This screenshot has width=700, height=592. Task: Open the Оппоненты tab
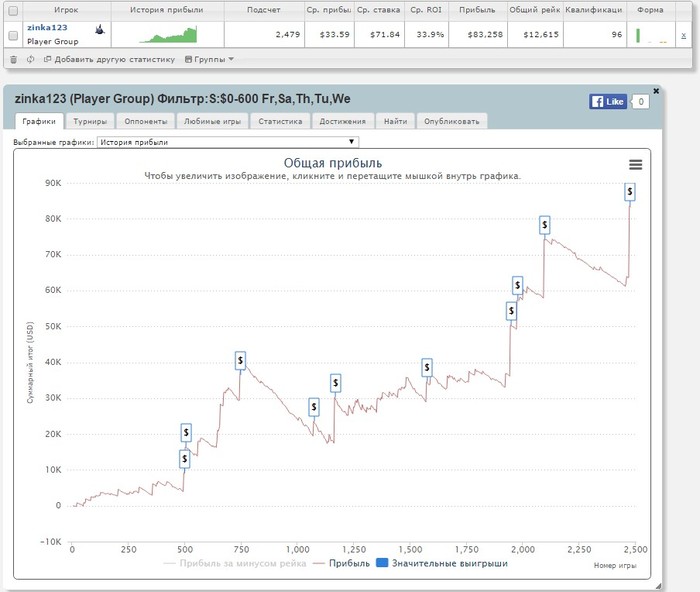[x=146, y=121]
